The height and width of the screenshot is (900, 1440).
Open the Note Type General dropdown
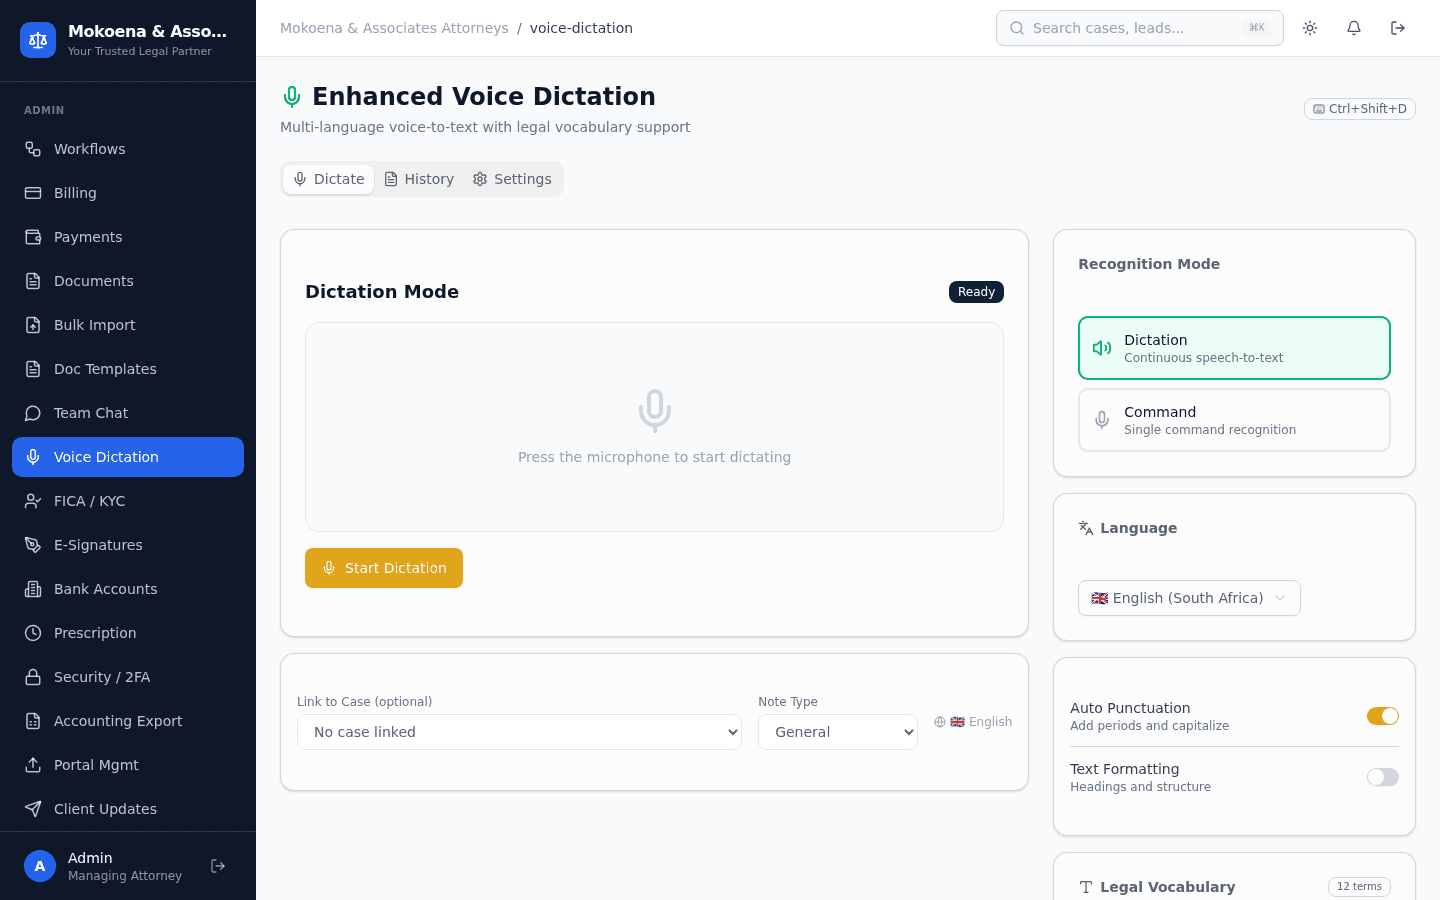tap(838, 732)
